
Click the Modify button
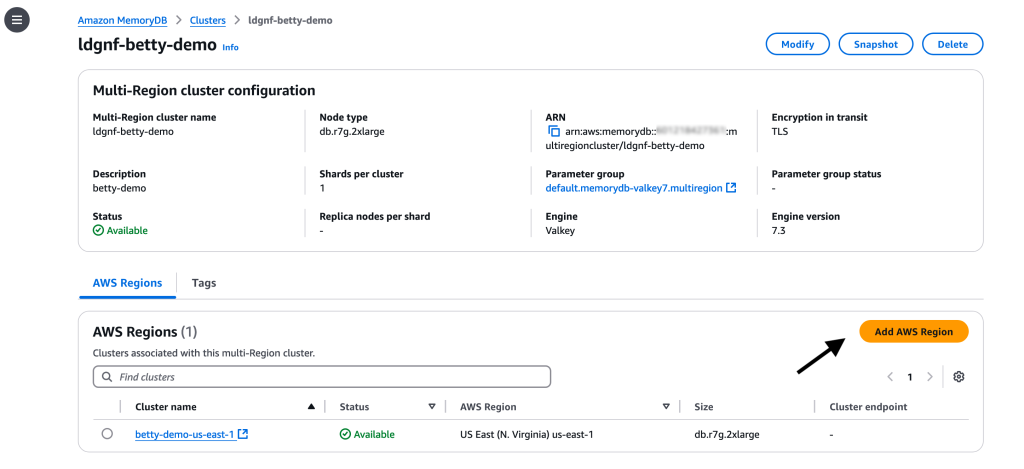[797, 44]
